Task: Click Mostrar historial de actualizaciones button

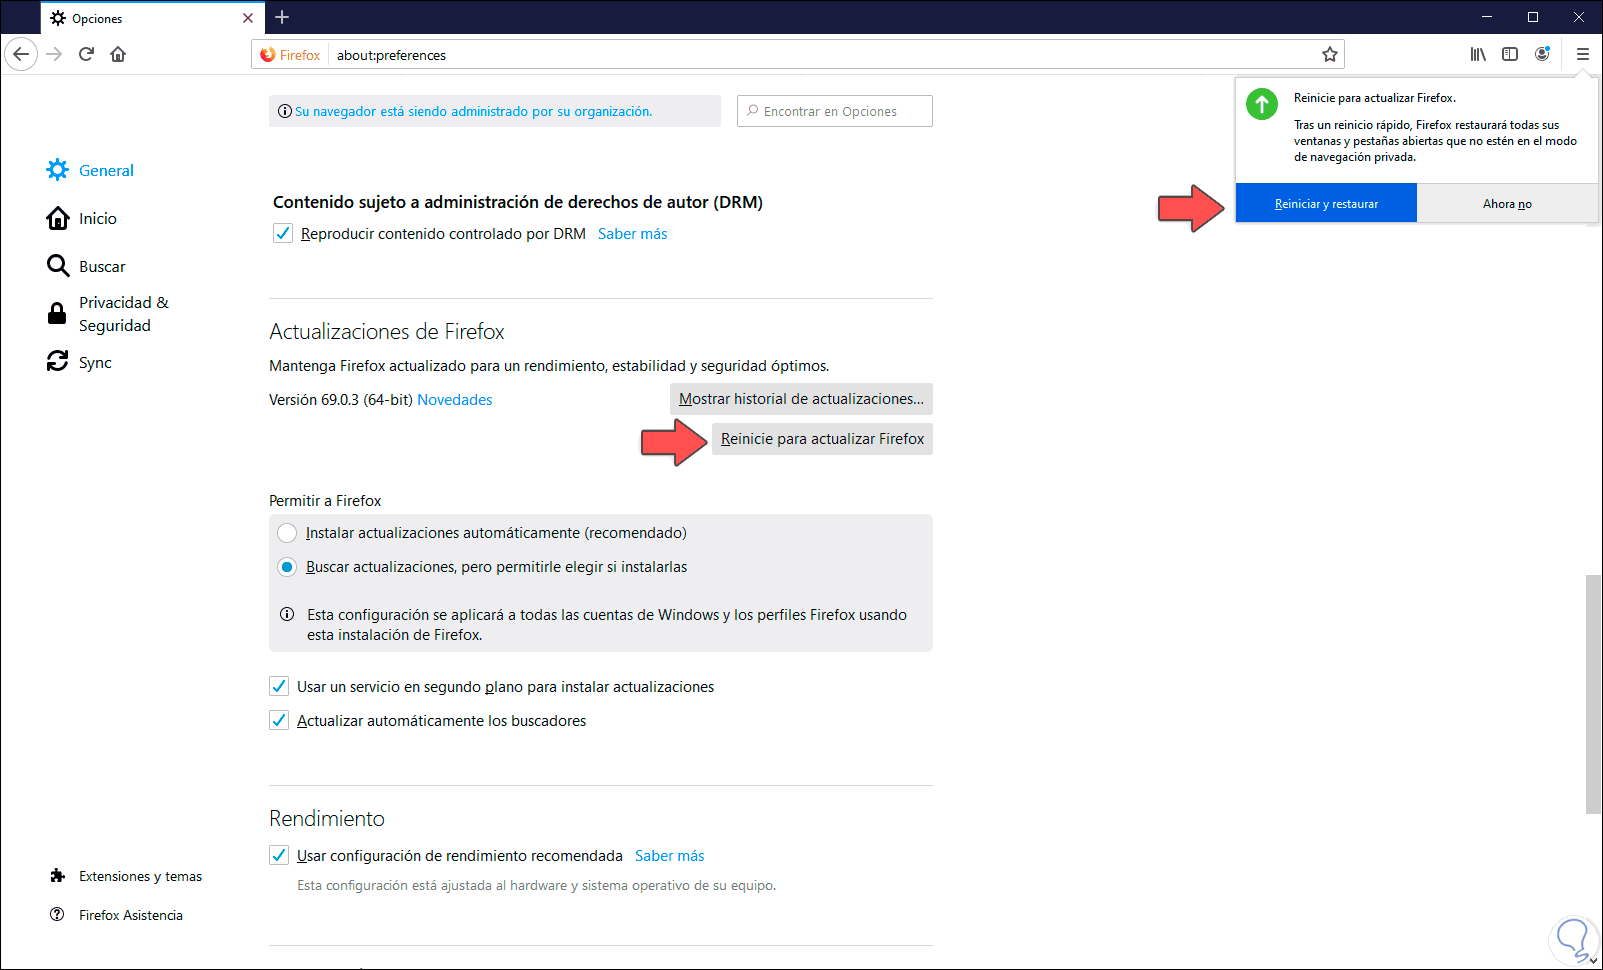Action: (801, 399)
